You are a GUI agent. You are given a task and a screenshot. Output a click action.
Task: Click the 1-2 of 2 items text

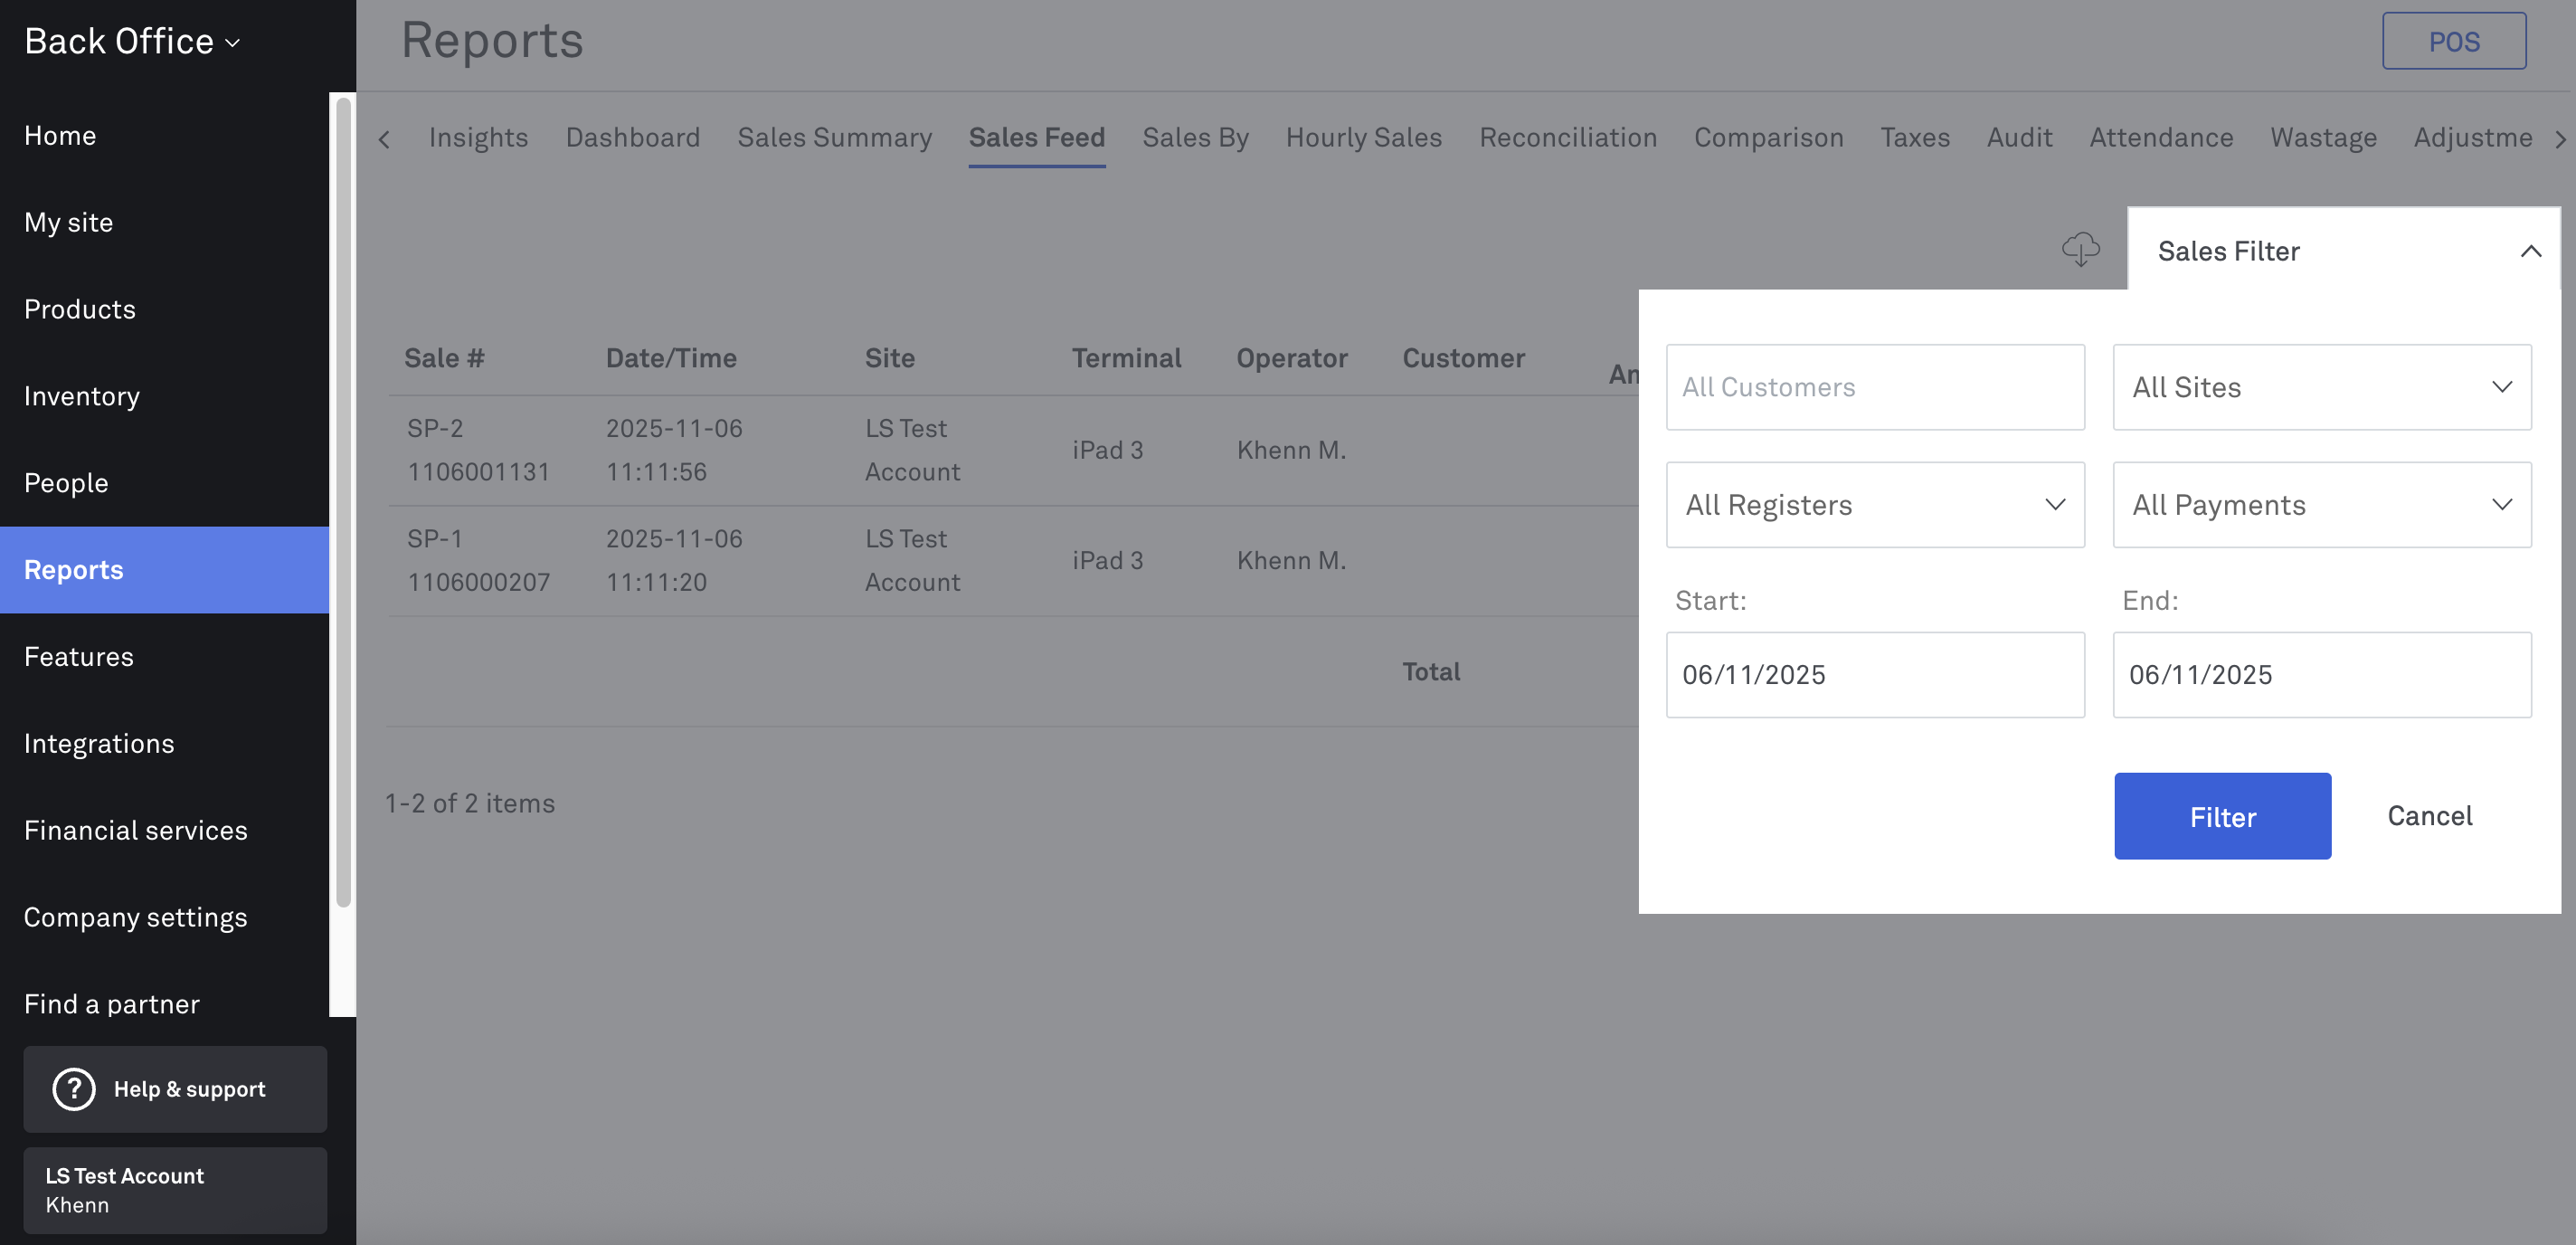[470, 803]
